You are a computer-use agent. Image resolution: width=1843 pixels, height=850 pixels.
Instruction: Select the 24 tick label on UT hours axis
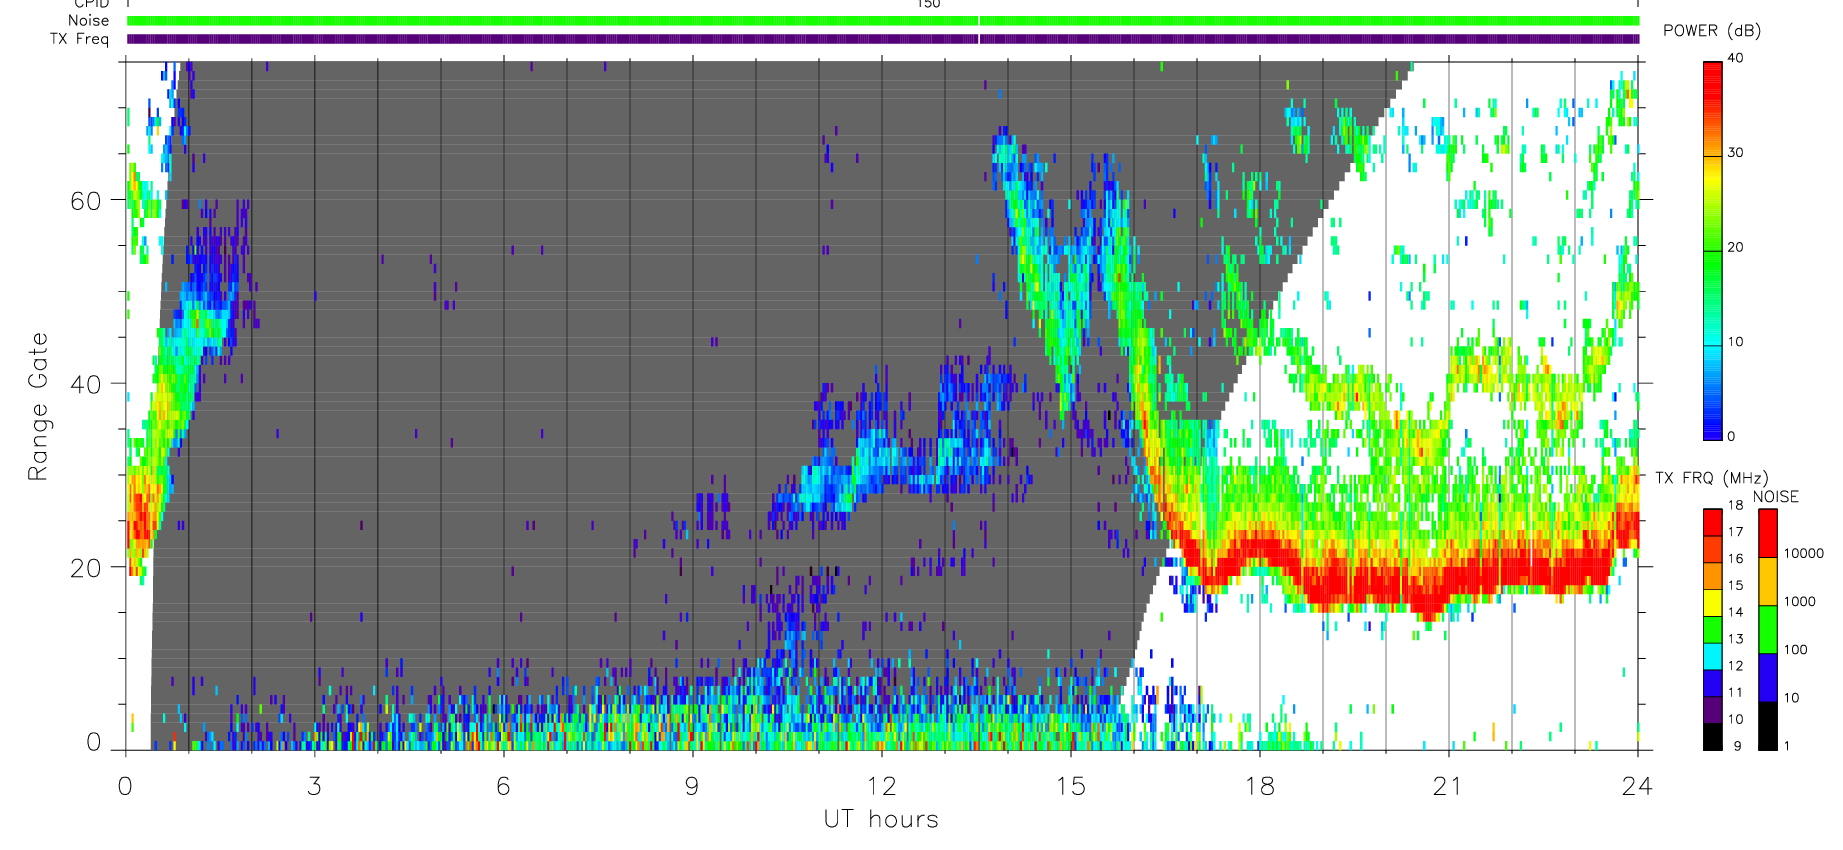pos(1637,787)
